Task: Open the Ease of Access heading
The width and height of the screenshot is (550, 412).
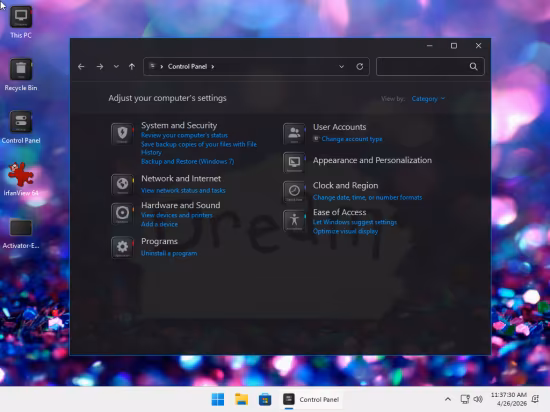Action: pyautogui.click(x=340, y=212)
